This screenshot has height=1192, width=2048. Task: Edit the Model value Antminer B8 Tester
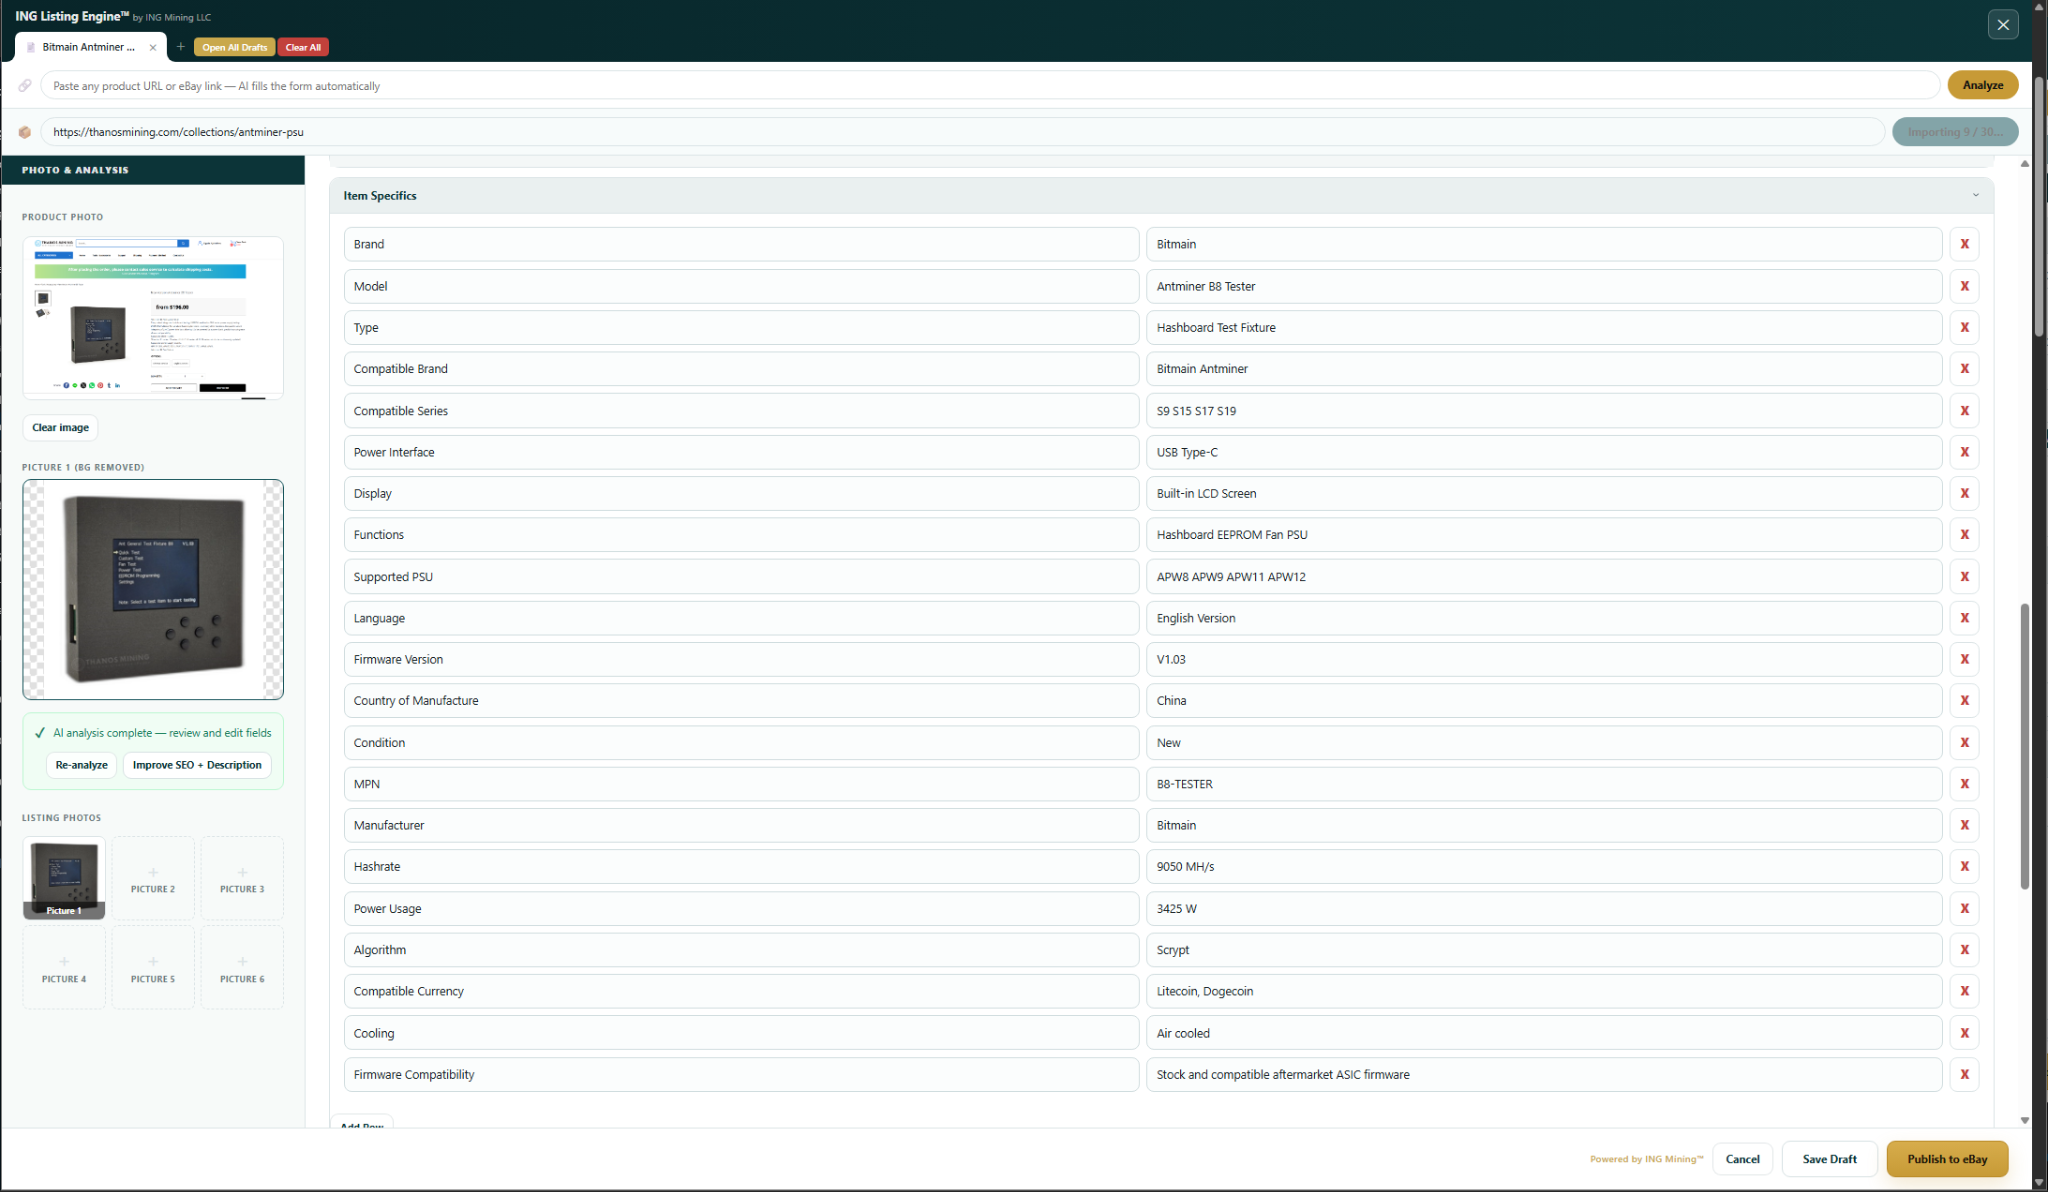1544,286
